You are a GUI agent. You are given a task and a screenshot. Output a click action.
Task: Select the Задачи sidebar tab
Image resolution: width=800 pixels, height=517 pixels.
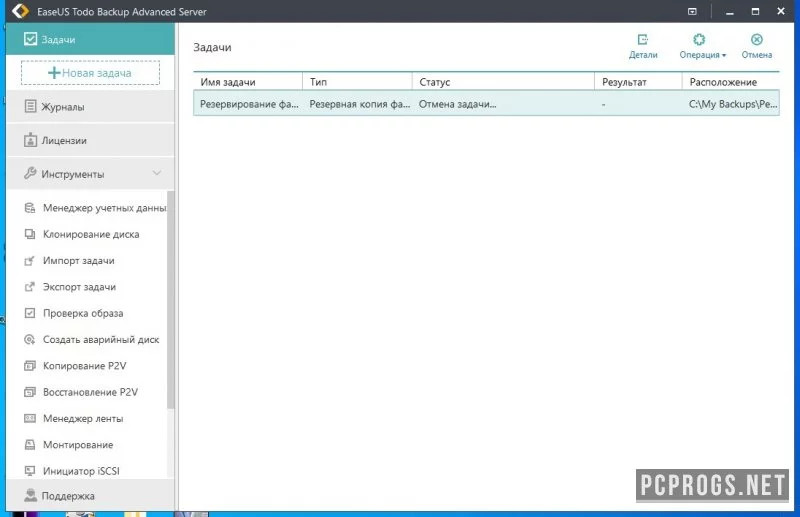90,39
